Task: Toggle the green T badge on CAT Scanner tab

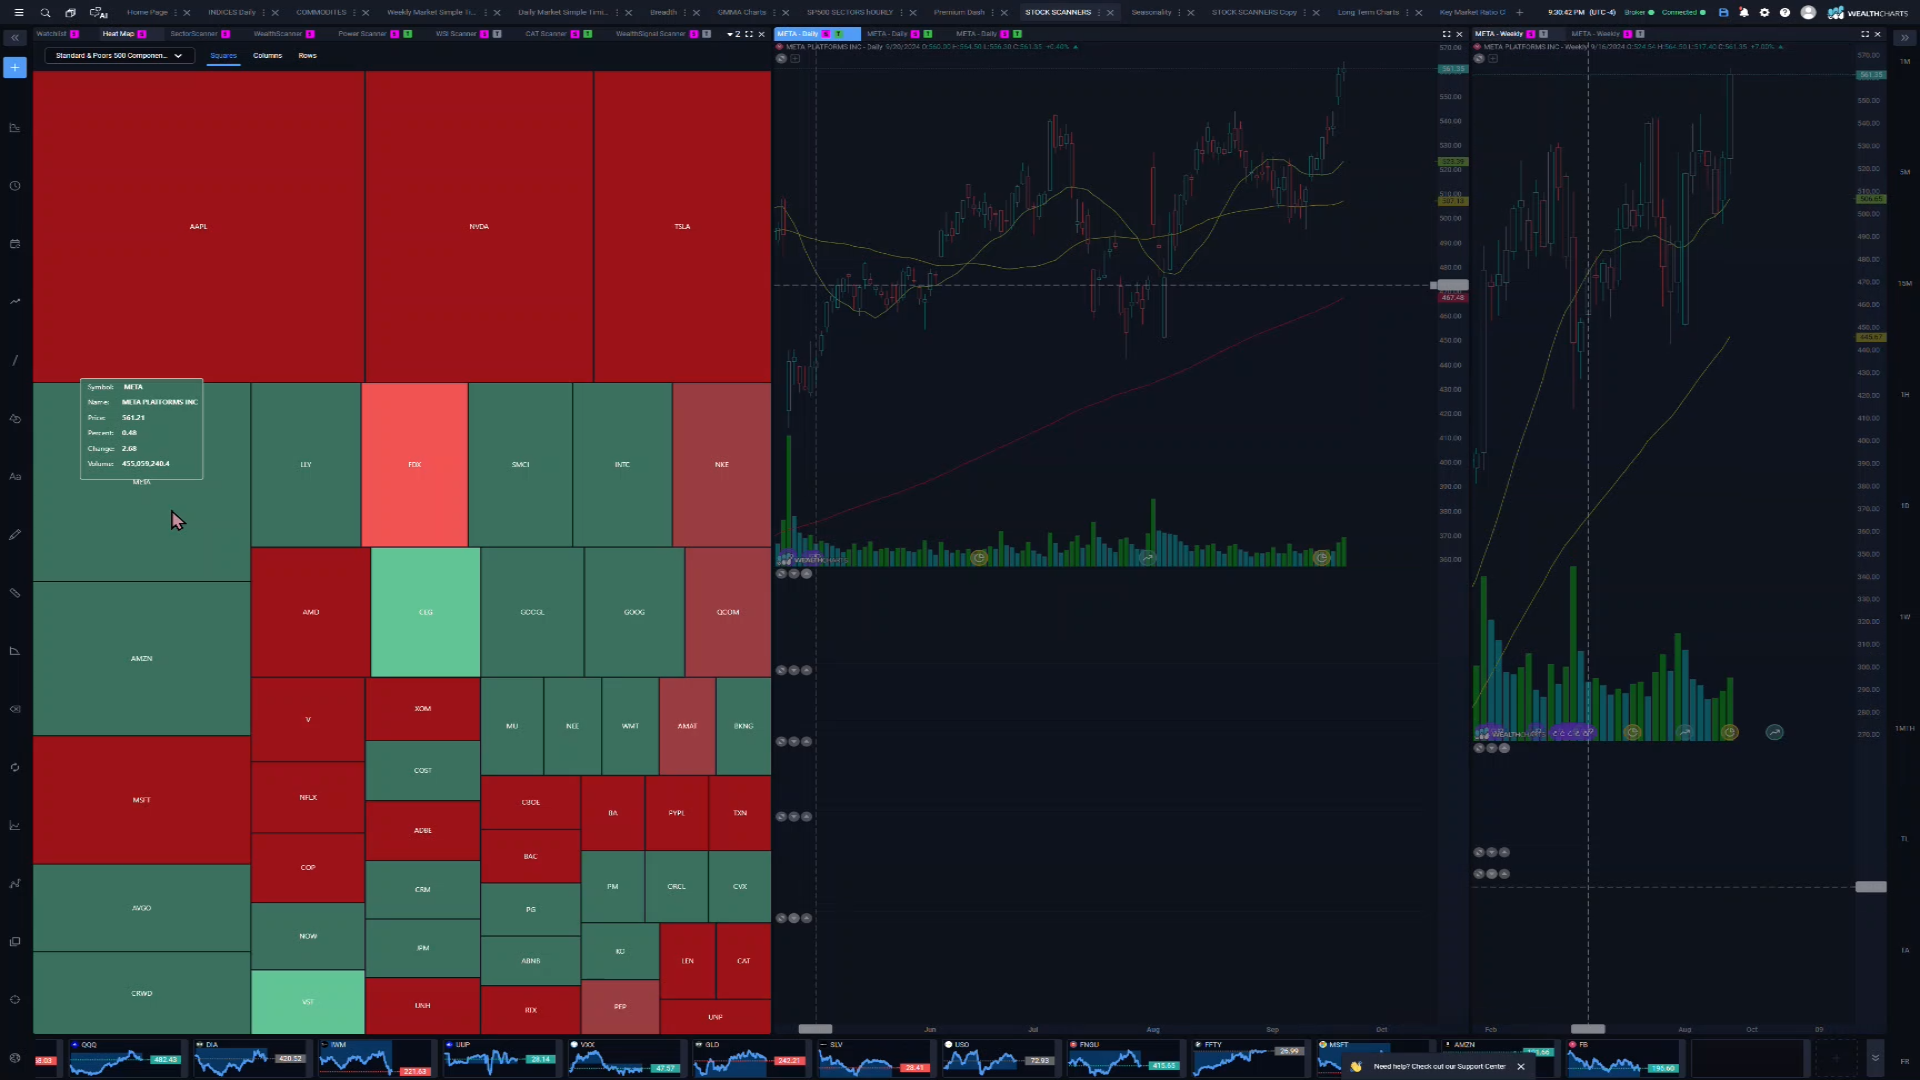Action: click(587, 34)
